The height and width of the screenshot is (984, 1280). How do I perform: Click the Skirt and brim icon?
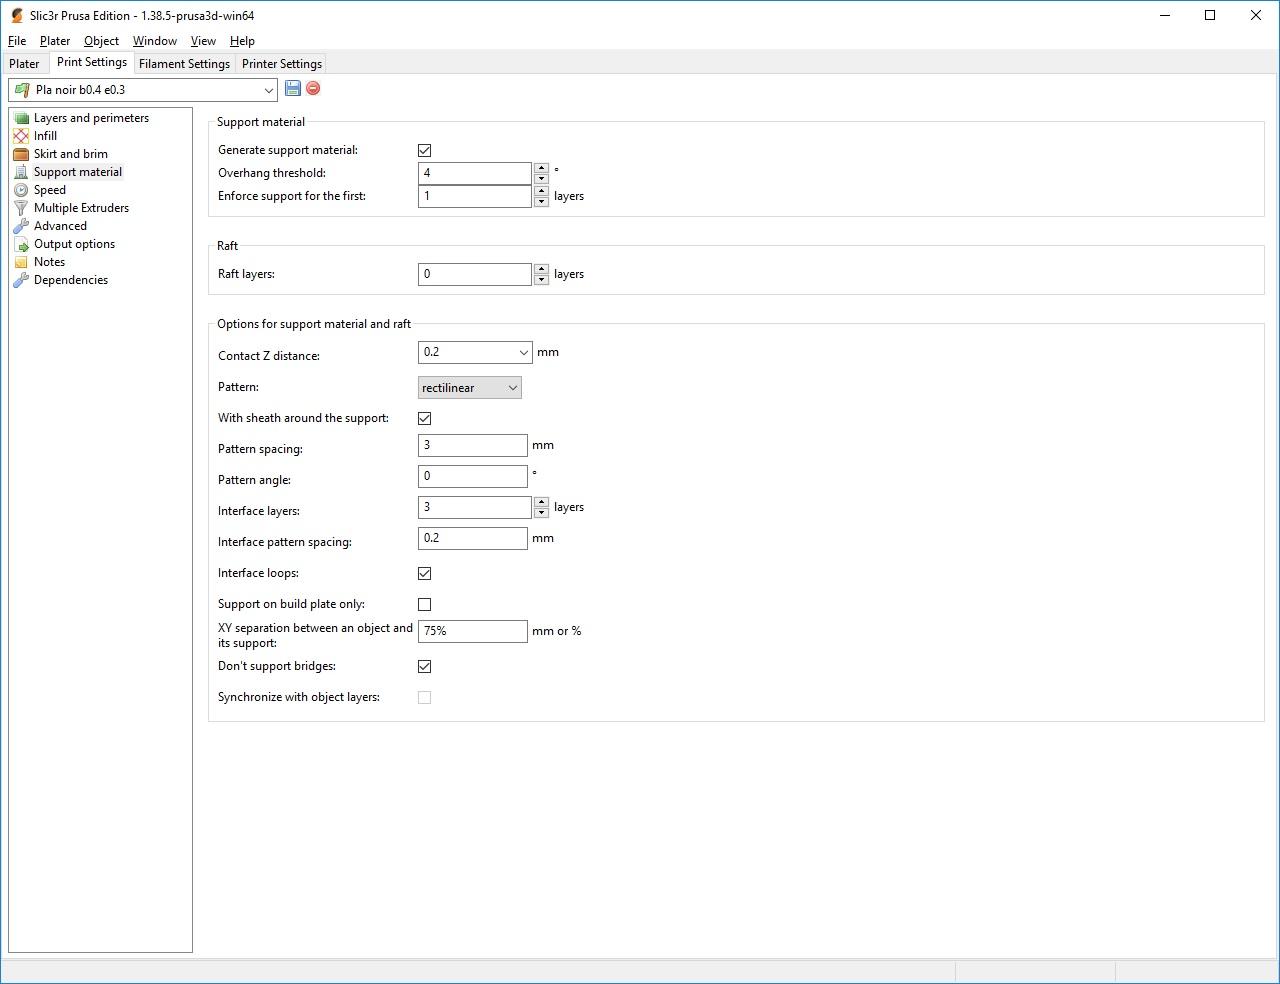click(21, 154)
